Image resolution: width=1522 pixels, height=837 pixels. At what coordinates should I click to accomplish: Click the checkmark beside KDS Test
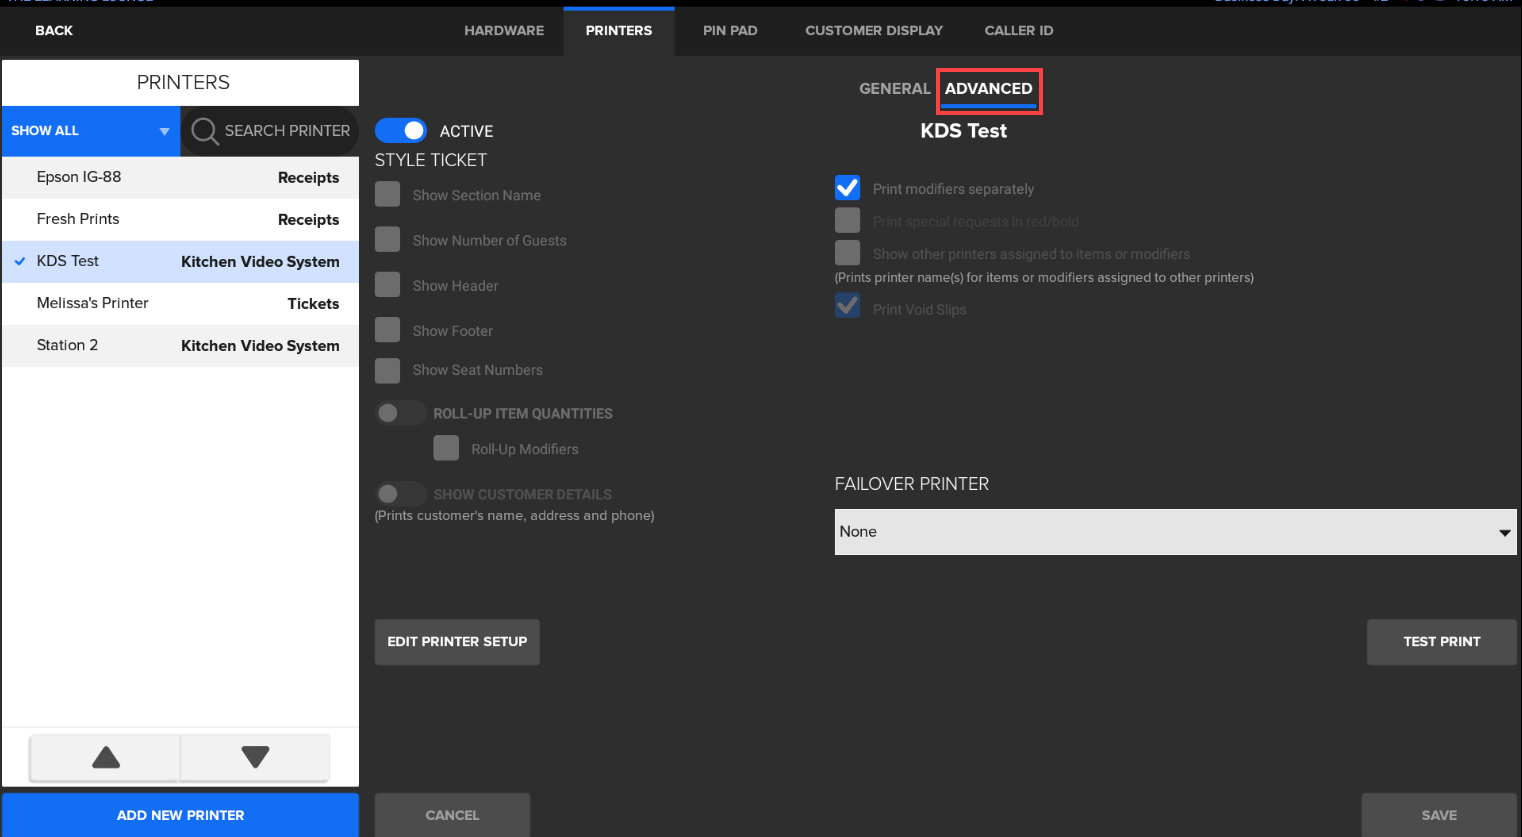(20, 261)
